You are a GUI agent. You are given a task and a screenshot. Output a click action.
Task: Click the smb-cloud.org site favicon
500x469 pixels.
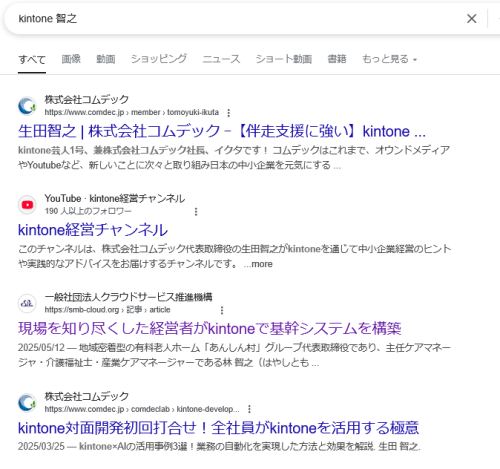pos(27,303)
